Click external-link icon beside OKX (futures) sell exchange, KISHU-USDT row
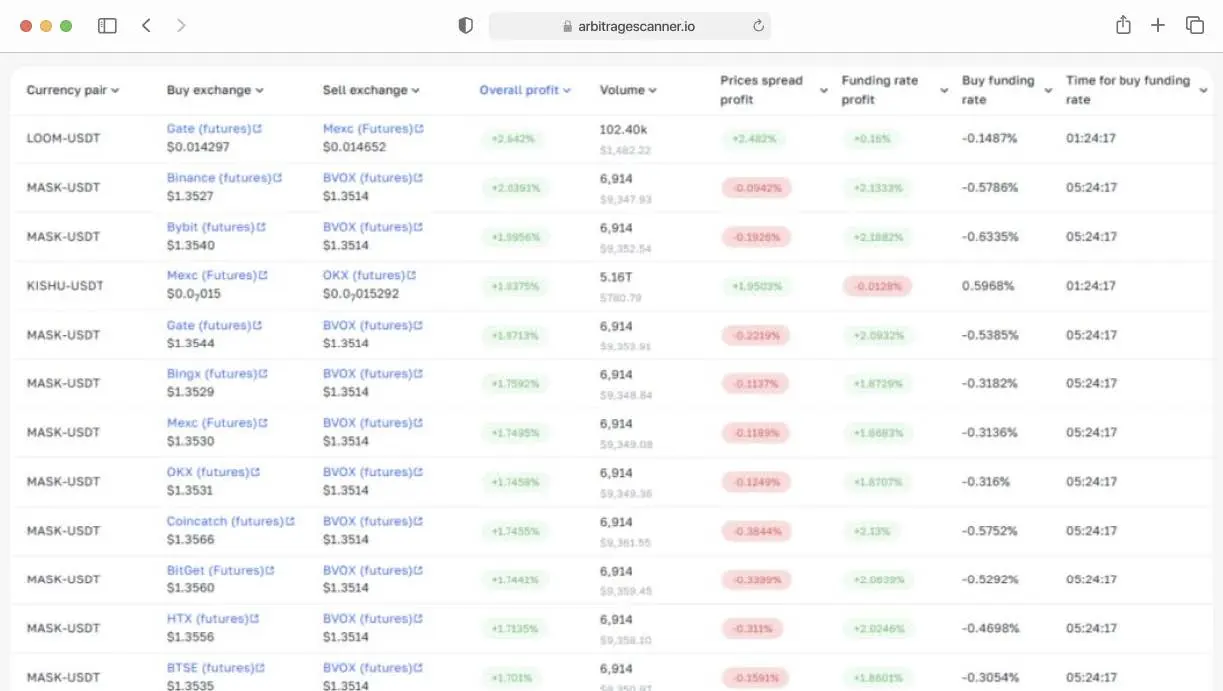This screenshot has width=1223, height=691. (412, 276)
